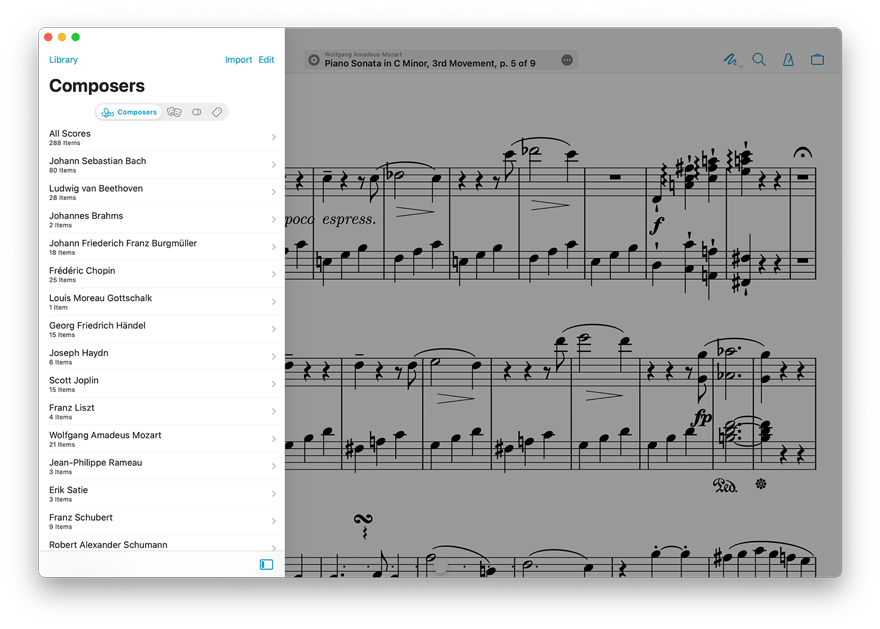Viewport: 880px width, 629px height.
Task: Open Johannes Brahms scores
Action: pos(162,220)
